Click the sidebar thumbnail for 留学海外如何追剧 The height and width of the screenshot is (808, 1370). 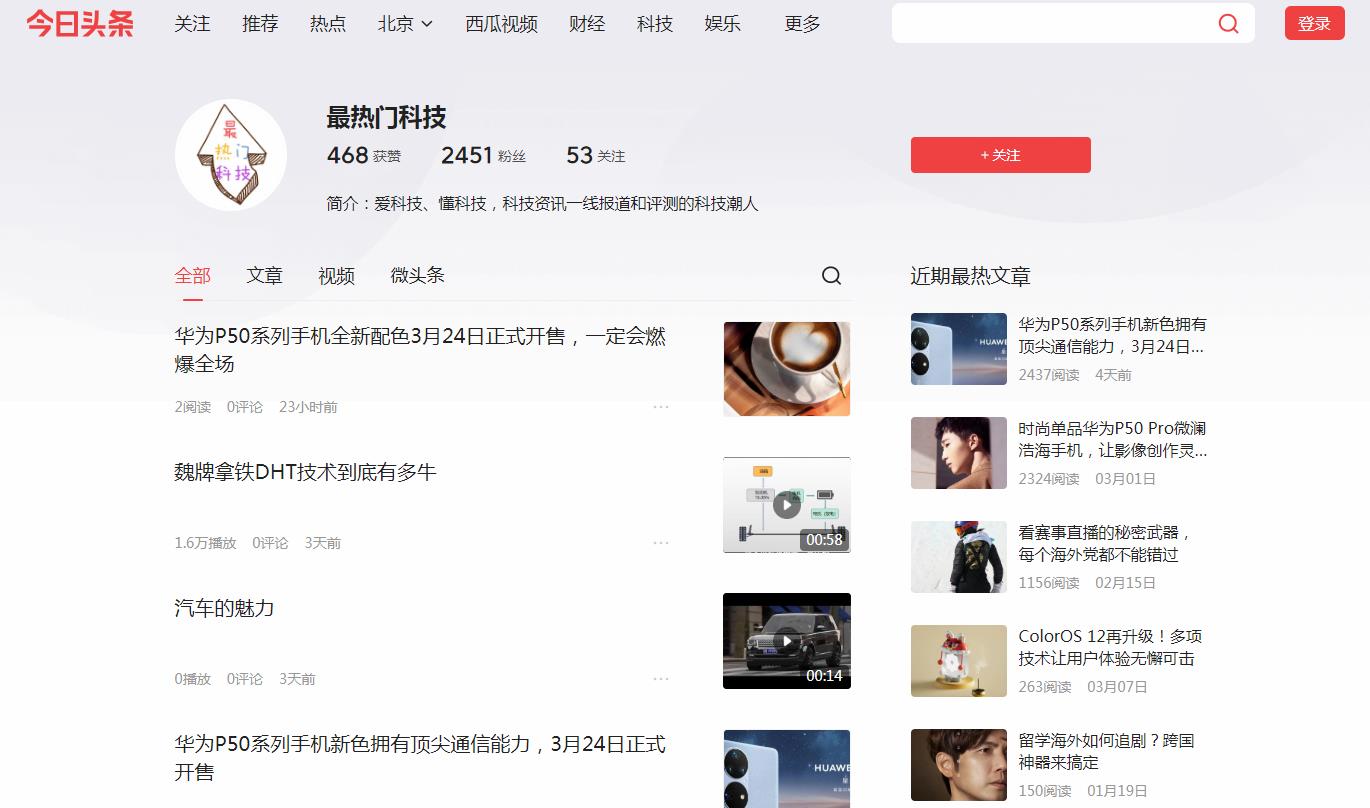pos(959,765)
